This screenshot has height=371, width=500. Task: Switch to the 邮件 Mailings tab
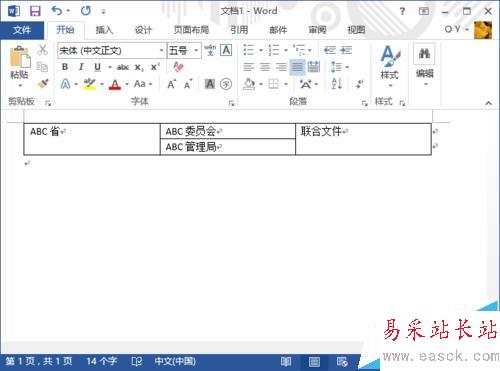[x=278, y=30]
